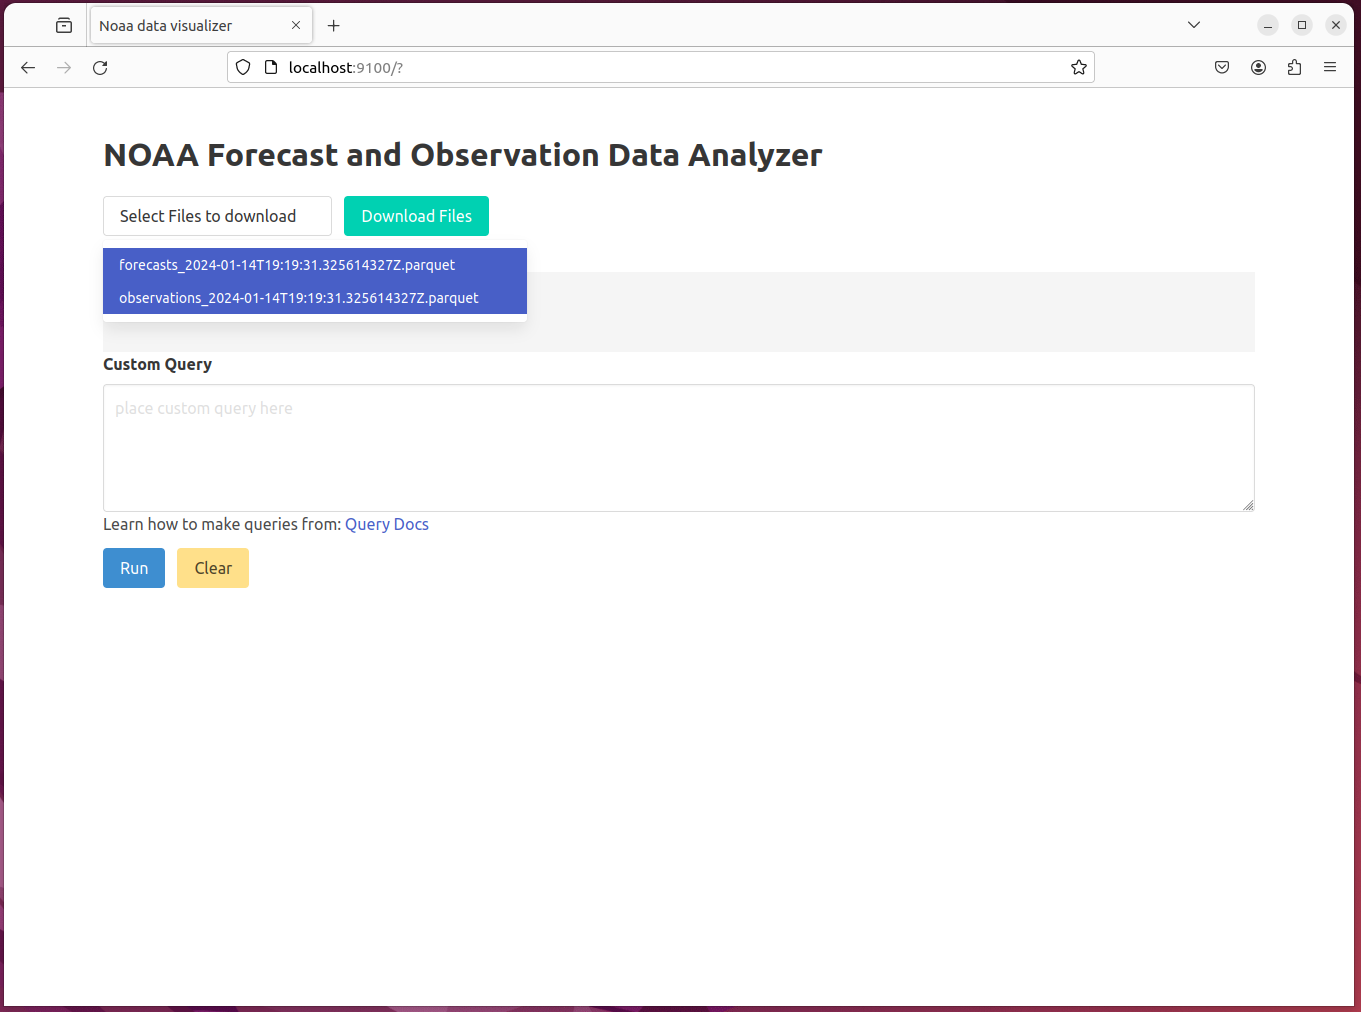The image size is (1361, 1012).
Task: Bookmark this page with star icon
Action: click(x=1079, y=67)
